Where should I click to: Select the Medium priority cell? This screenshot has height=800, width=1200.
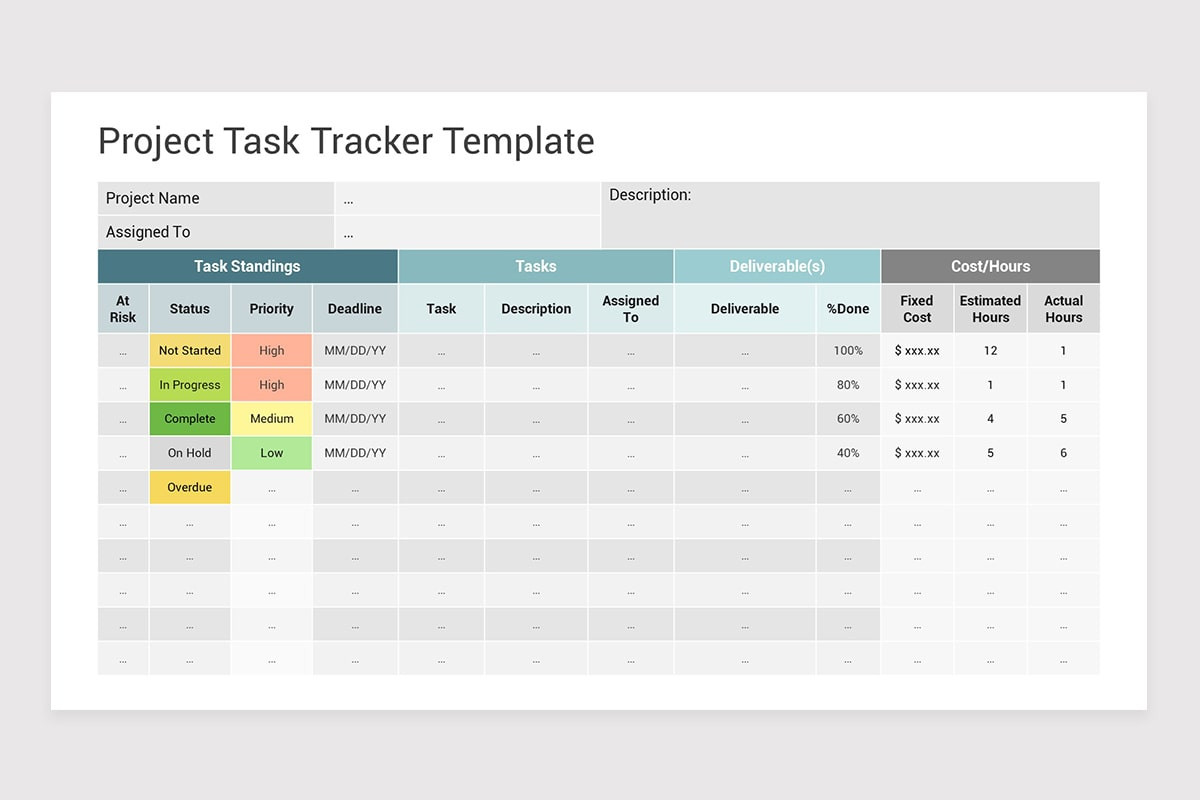(x=272, y=419)
